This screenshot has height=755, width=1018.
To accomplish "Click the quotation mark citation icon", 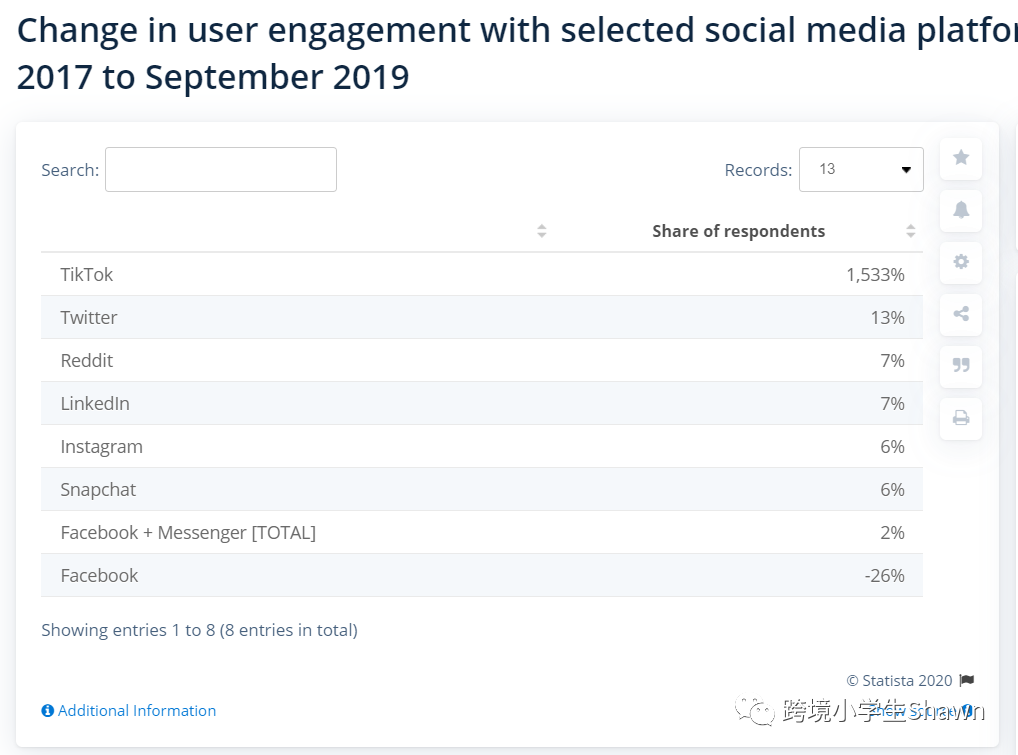I will [961, 366].
